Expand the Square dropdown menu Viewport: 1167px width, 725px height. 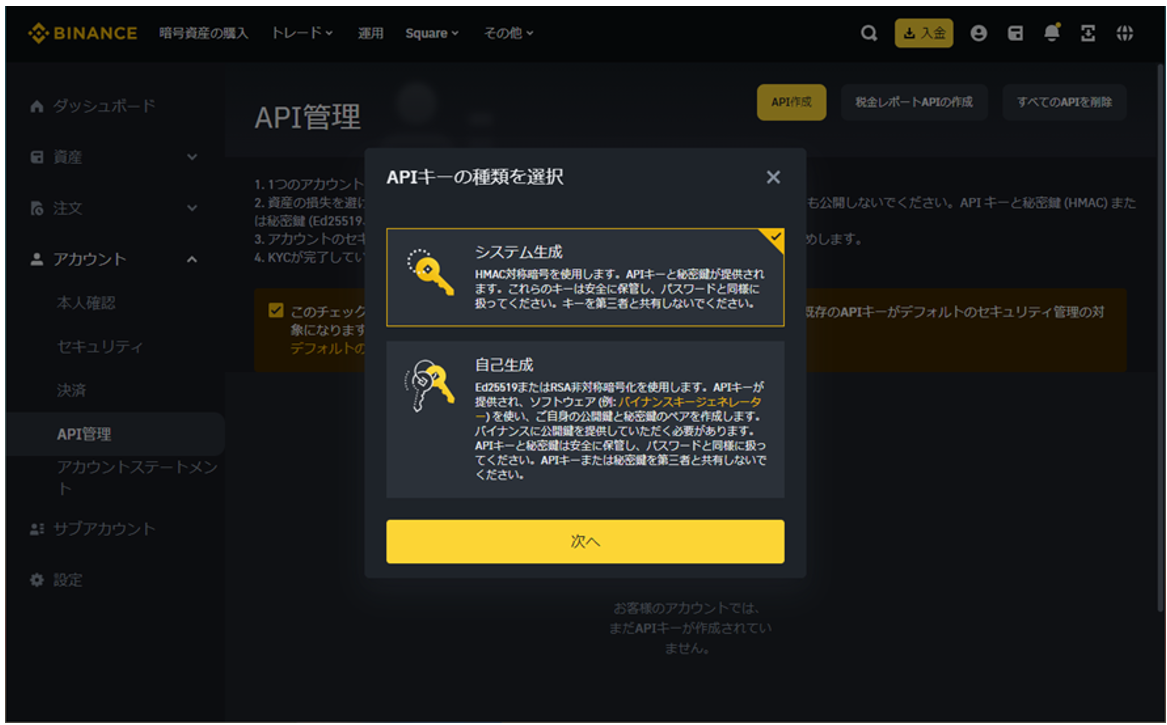coord(432,33)
